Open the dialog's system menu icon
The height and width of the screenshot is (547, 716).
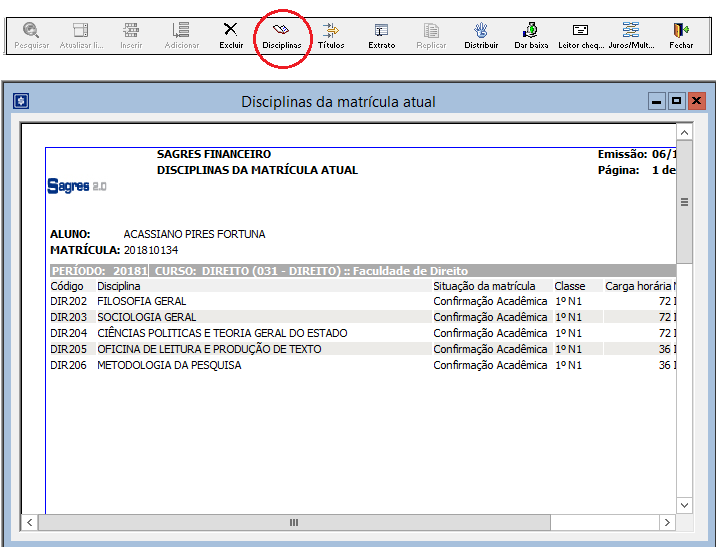click(20, 101)
